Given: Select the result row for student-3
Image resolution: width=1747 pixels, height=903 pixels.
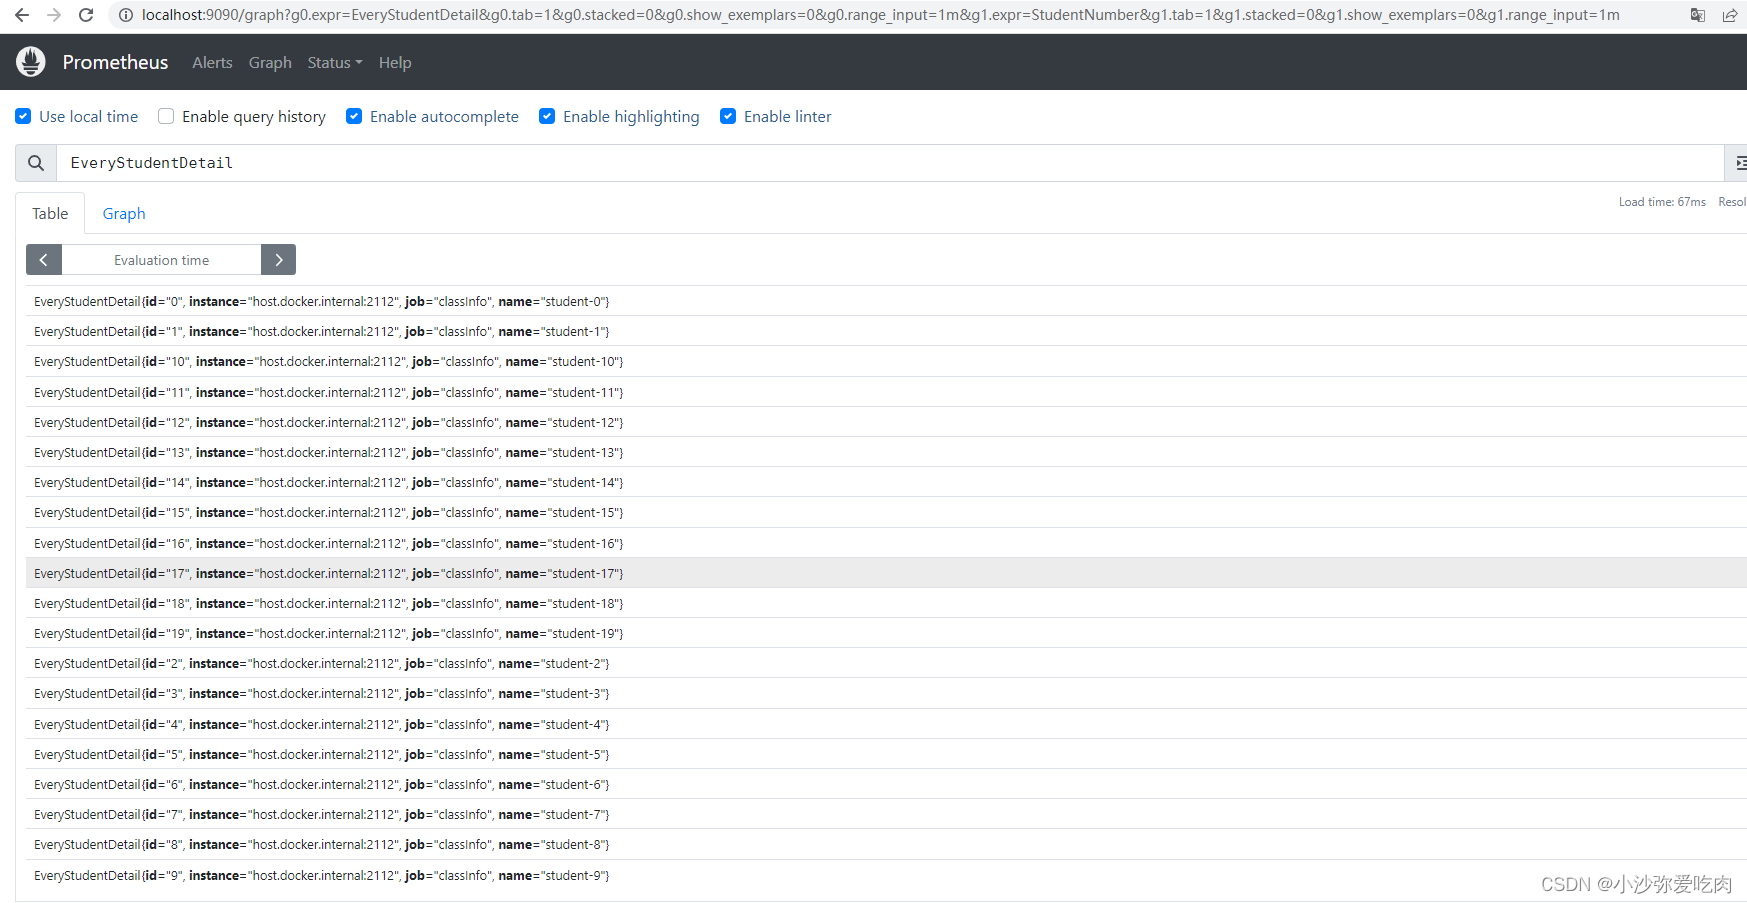Looking at the screenshot, I should (886, 693).
